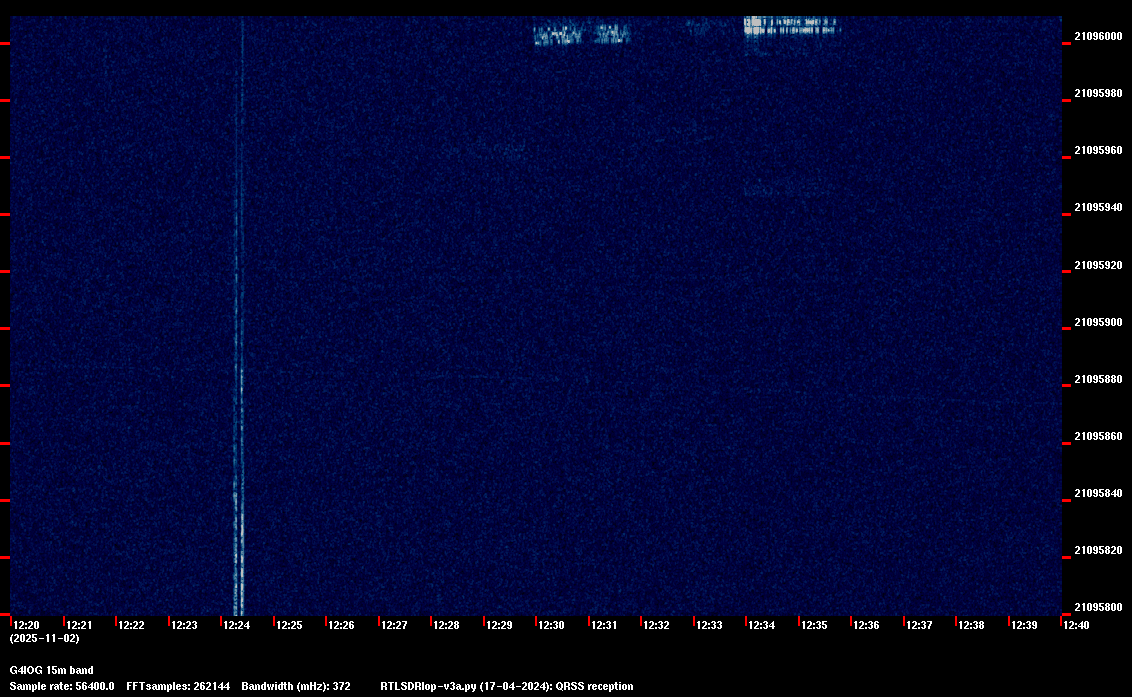Click the 12:31 time axis label
The width and height of the screenshot is (1132, 697).
pyautogui.click(x=604, y=625)
